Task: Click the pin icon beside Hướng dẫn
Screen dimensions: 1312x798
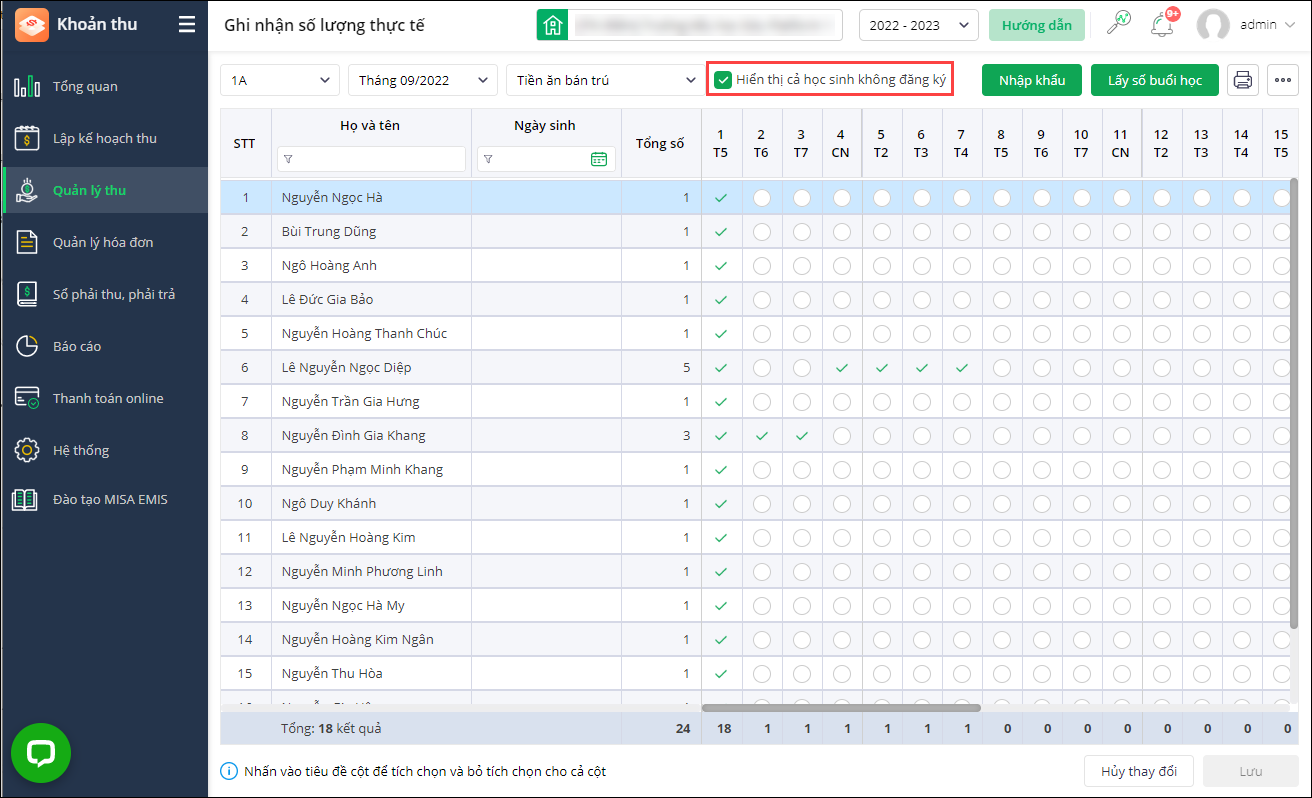Action: pyautogui.click(x=1118, y=25)
